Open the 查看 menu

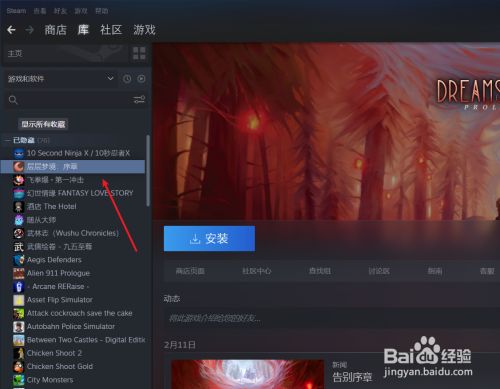pyautogui.click(x=40, y=11)
